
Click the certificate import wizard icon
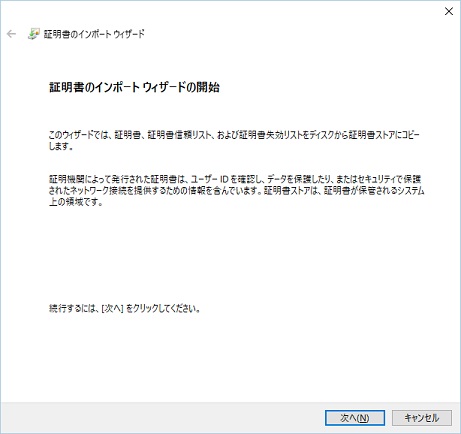(x=33, y=34)
